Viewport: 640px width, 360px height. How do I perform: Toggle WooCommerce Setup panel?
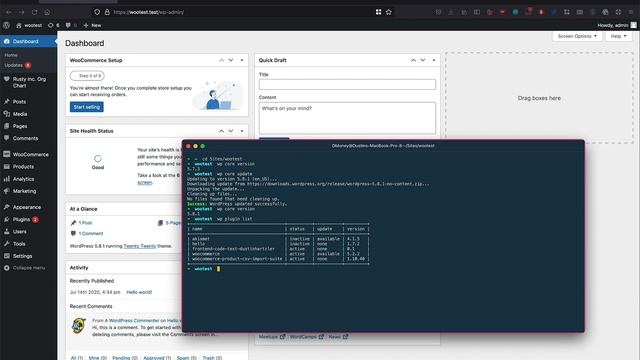[x=242, y=60]
